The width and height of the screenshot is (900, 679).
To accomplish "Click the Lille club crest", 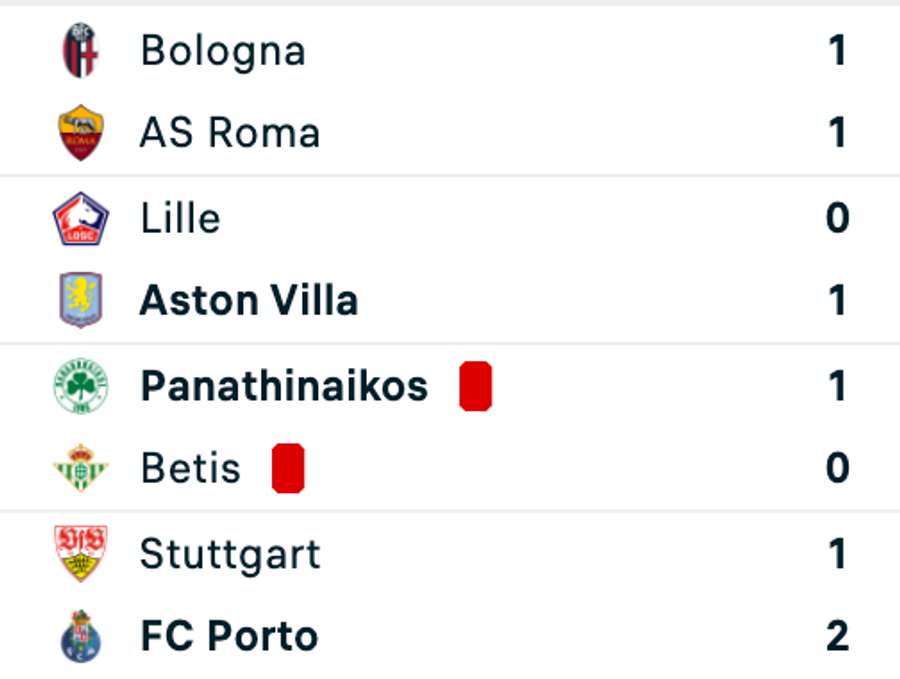I will tap(80, 218).
